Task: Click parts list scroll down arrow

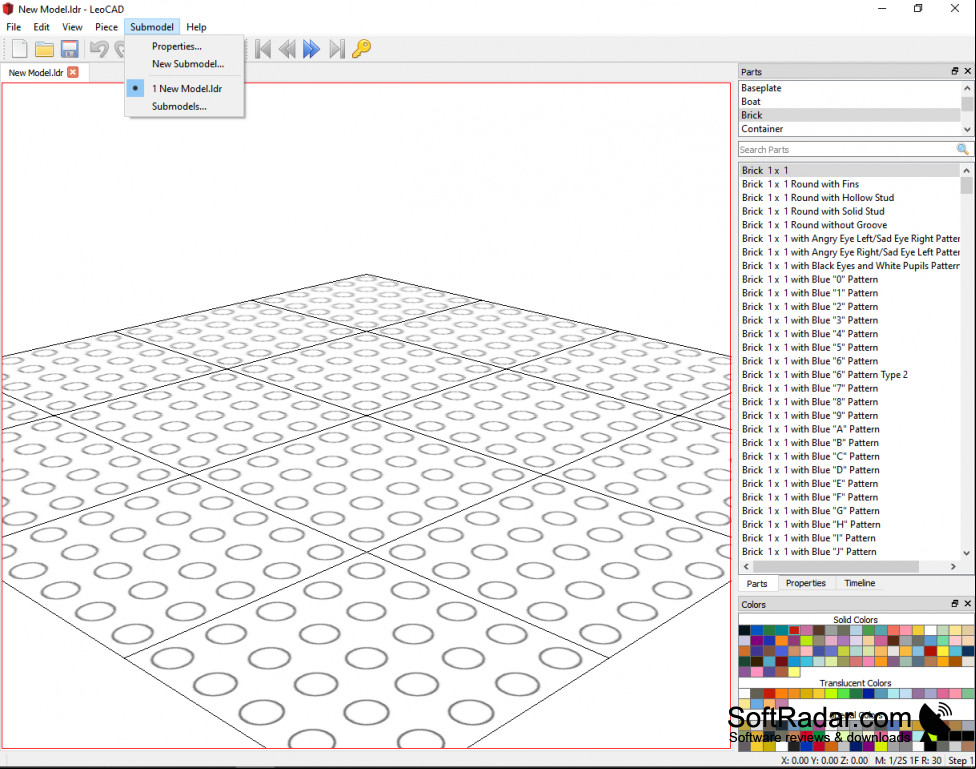Action: (x=966, y=552)
